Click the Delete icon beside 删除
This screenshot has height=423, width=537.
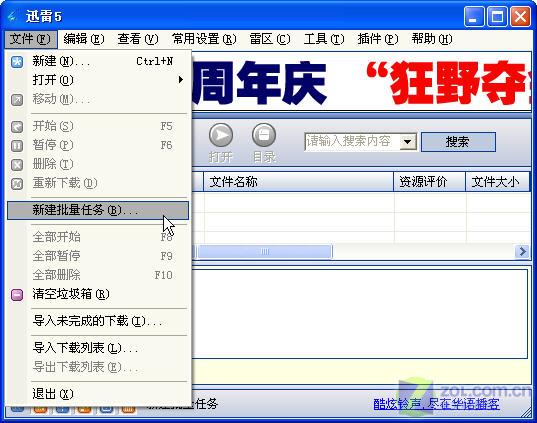[x=17, y=165]
